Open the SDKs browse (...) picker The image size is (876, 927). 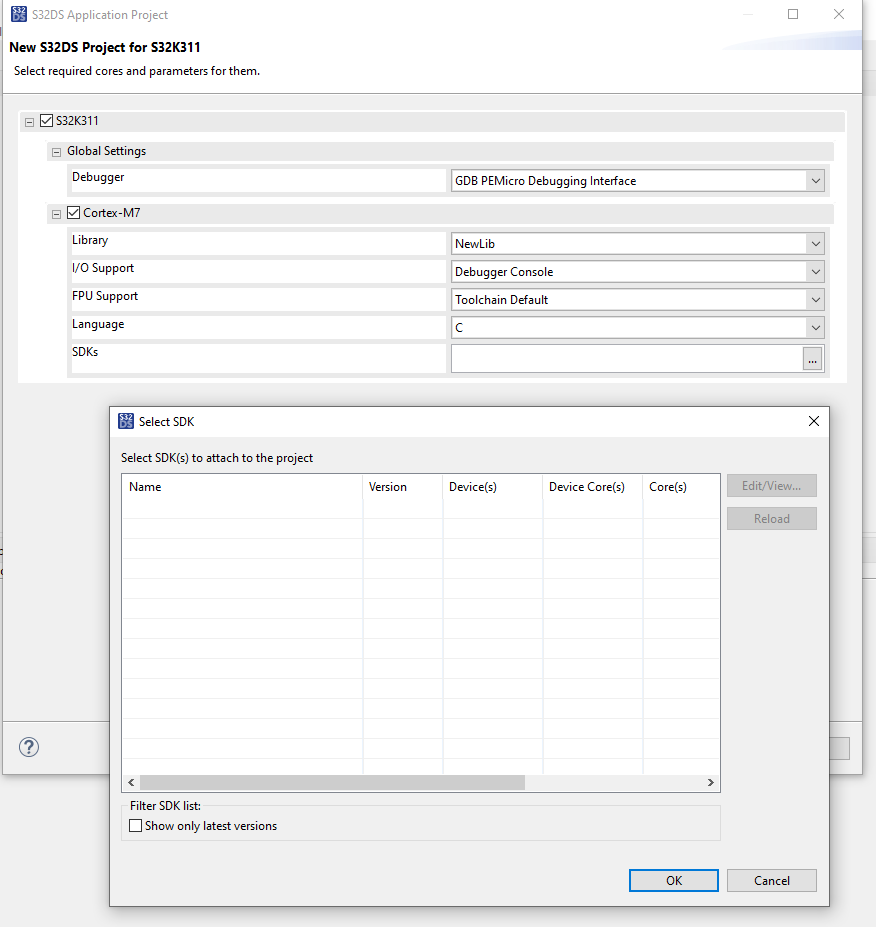(x=812, y=359)
